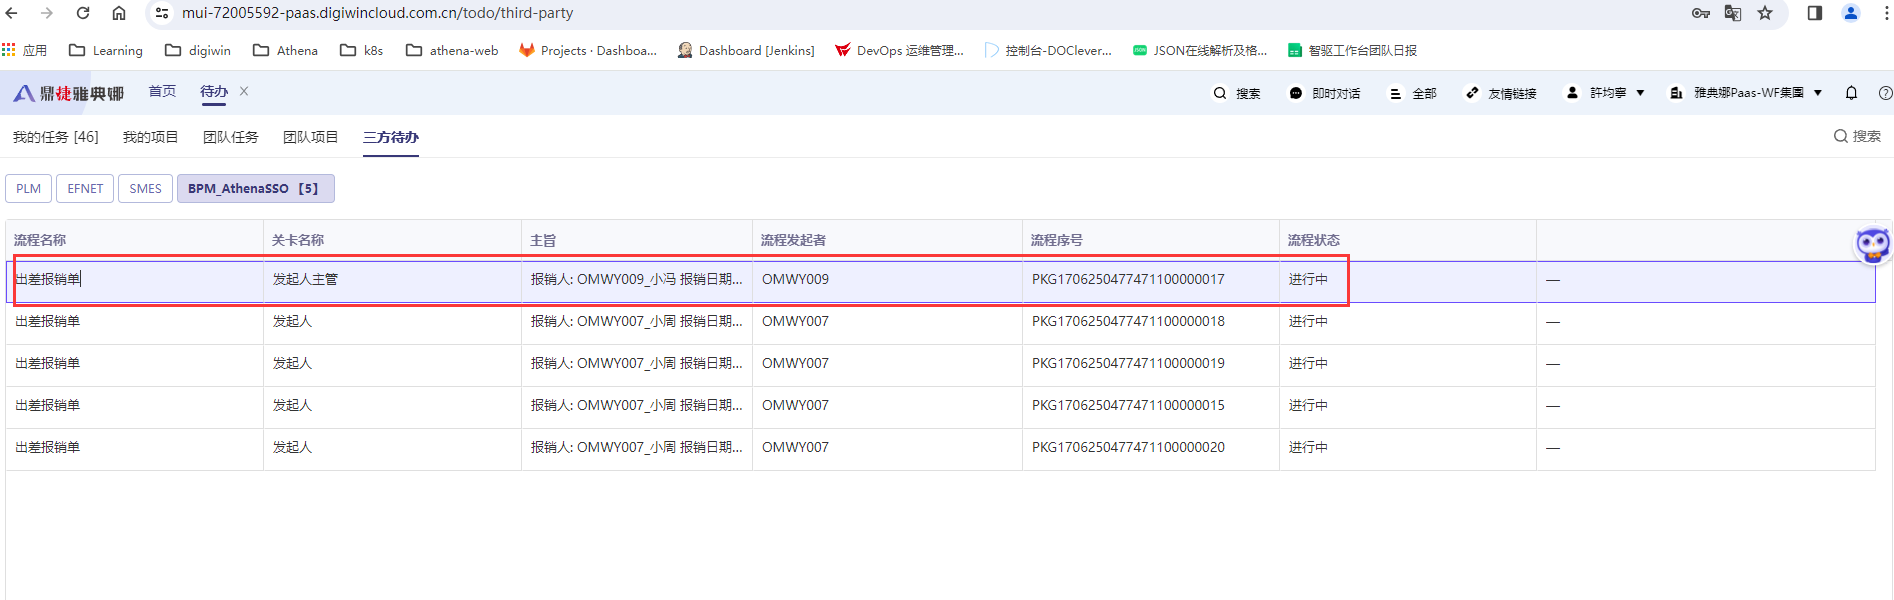Click the site info icon in address bar

(162, 13)
